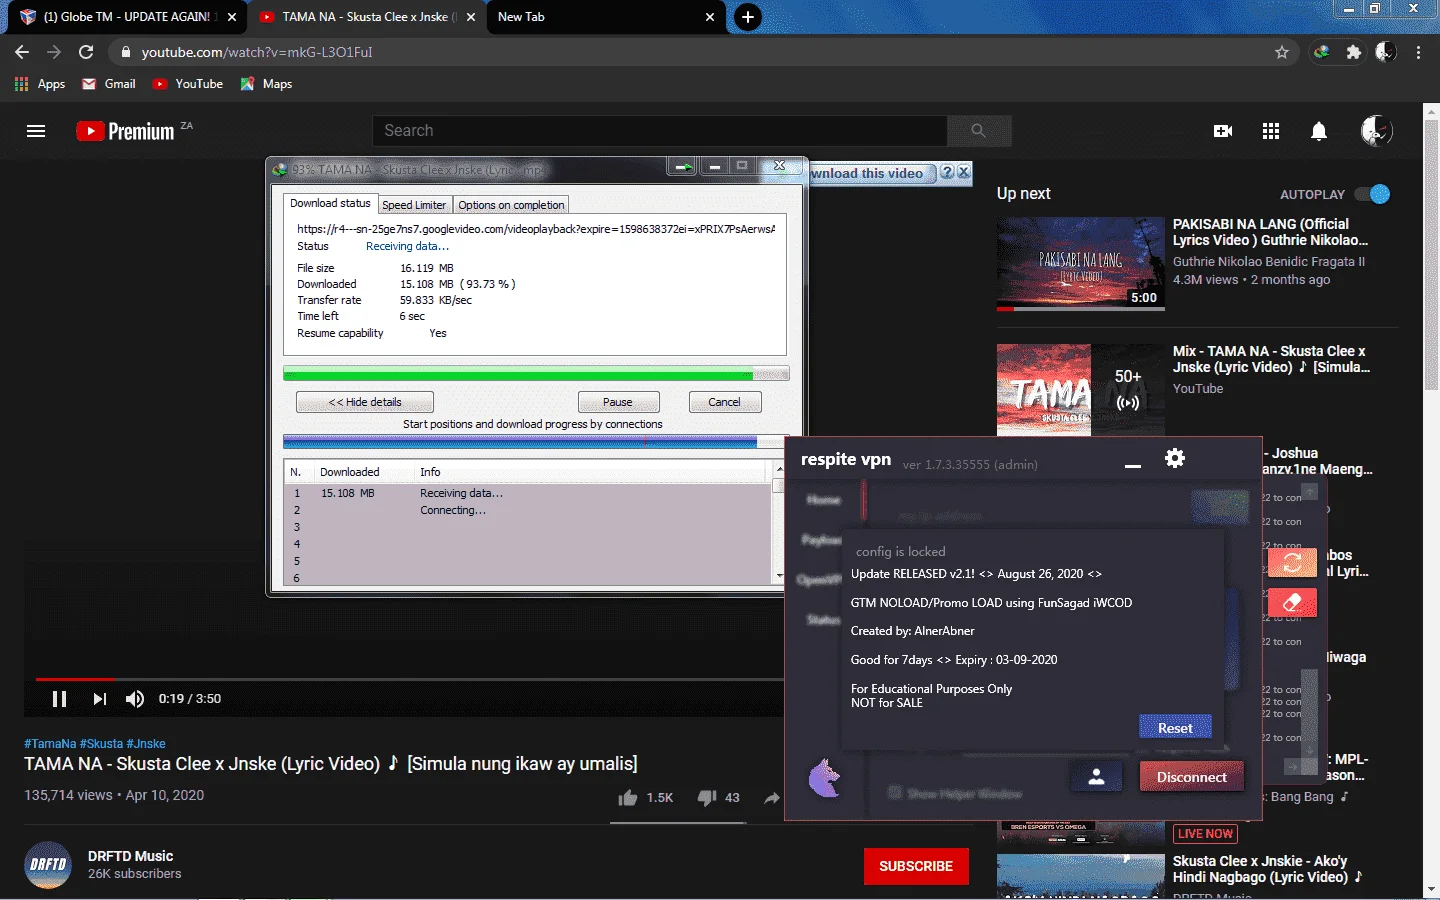This screenshot has width=1440, height=900.
Task: Open the YouTube hamburger guide menu
Action: 36,131
